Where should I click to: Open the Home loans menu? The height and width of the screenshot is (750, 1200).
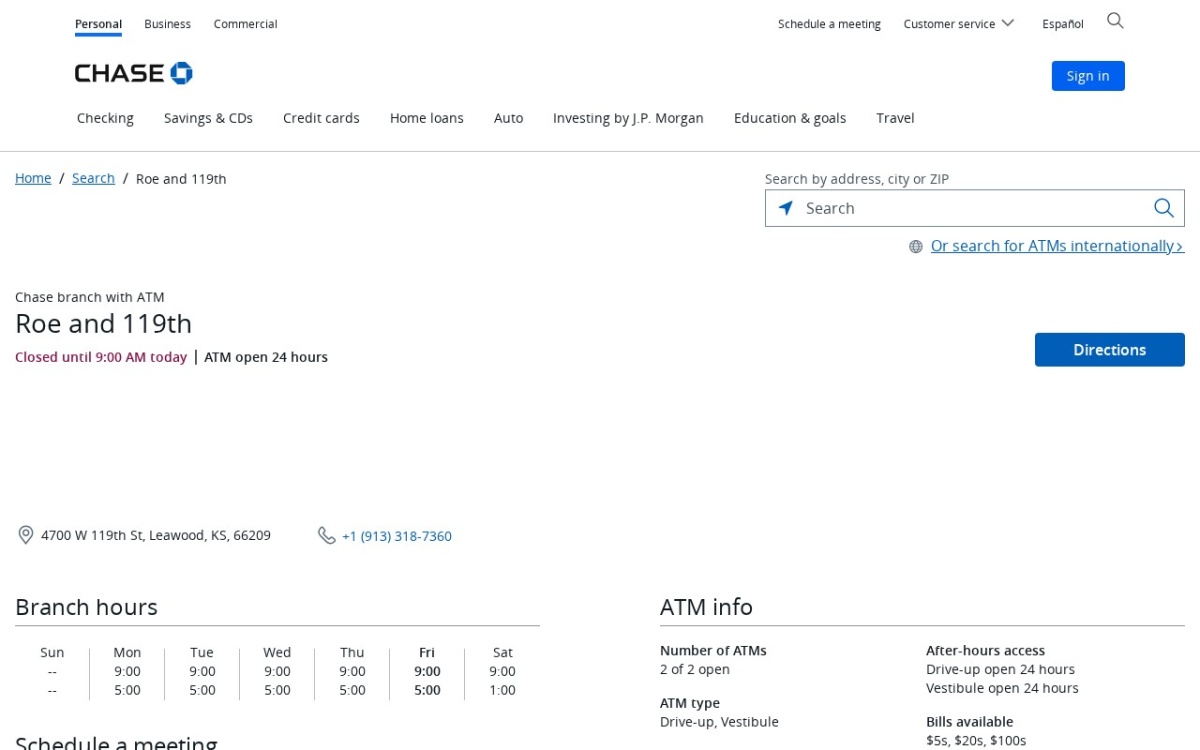pyautogui.click(x=427, y=118)
